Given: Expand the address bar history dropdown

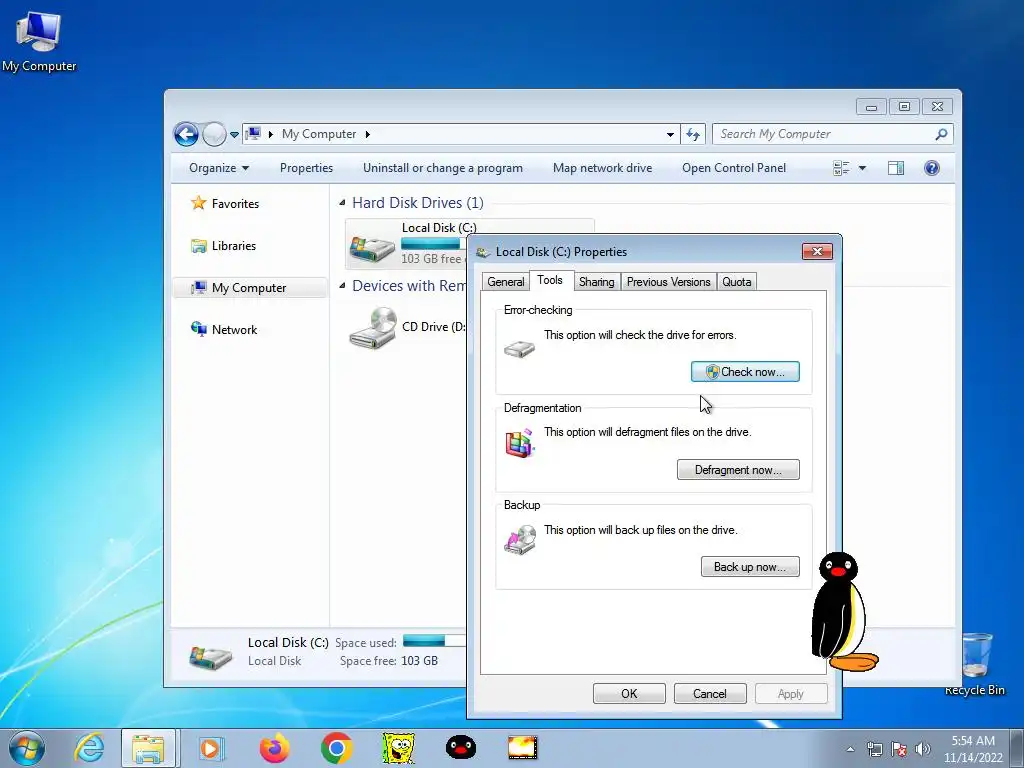Looking at the screenshot, I should tap(670, 135).
